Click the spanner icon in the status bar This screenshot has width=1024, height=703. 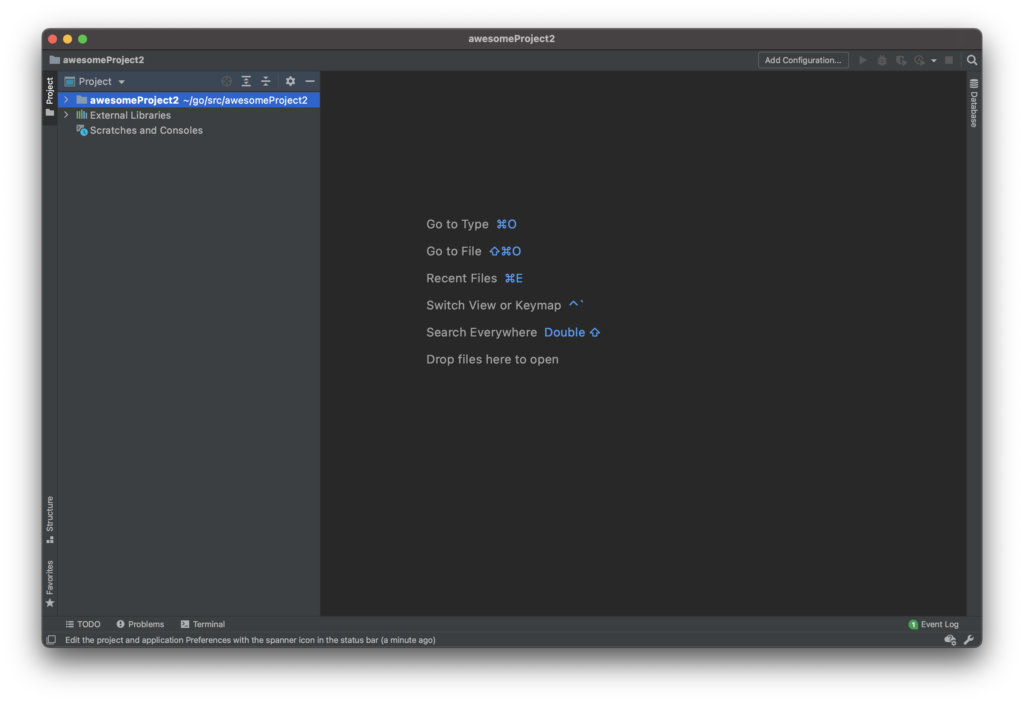[x=968, y=640]
